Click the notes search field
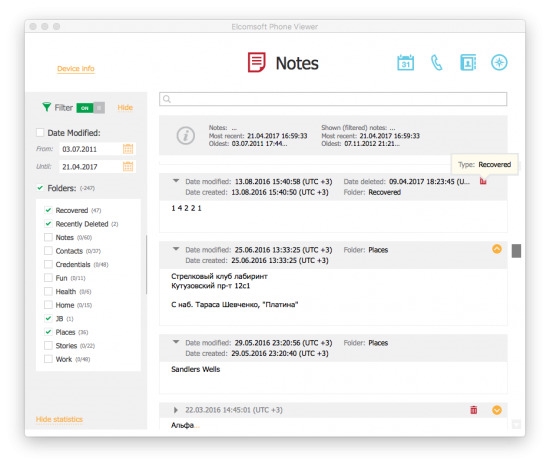Screen dimensions: 550x466 pos(333,99)
